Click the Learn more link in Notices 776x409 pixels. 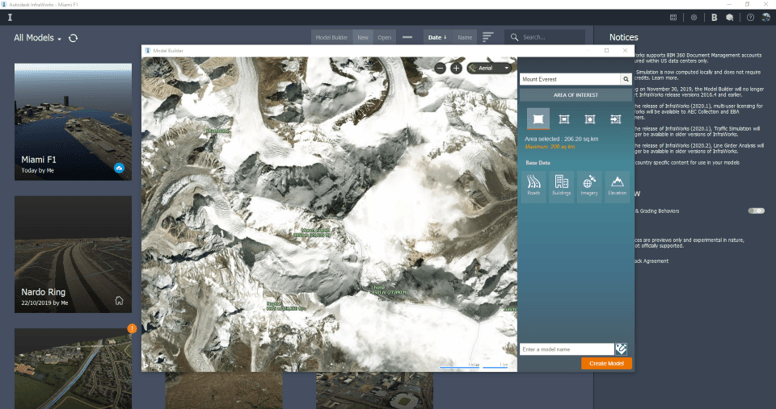click(665, 78)
